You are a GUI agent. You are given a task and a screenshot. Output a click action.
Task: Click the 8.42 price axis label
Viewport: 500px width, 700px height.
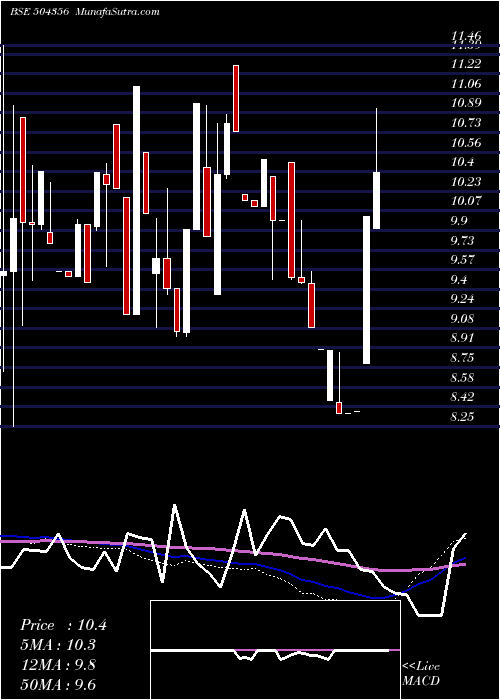click(462, 397)
